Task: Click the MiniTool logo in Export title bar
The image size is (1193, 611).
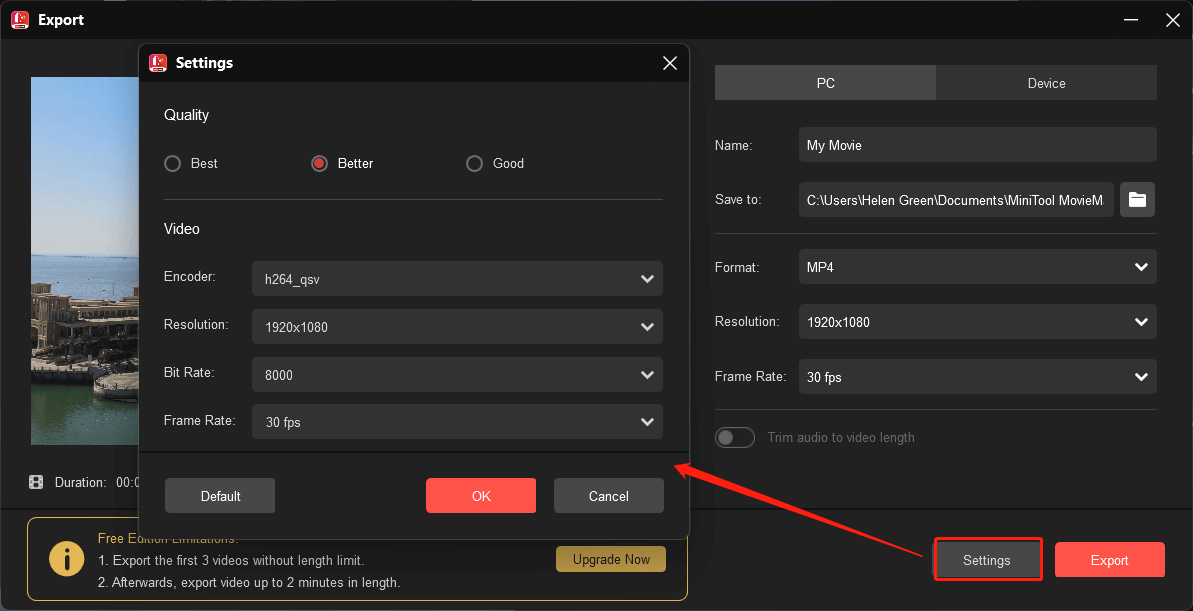Action: [x=20, y=20]
